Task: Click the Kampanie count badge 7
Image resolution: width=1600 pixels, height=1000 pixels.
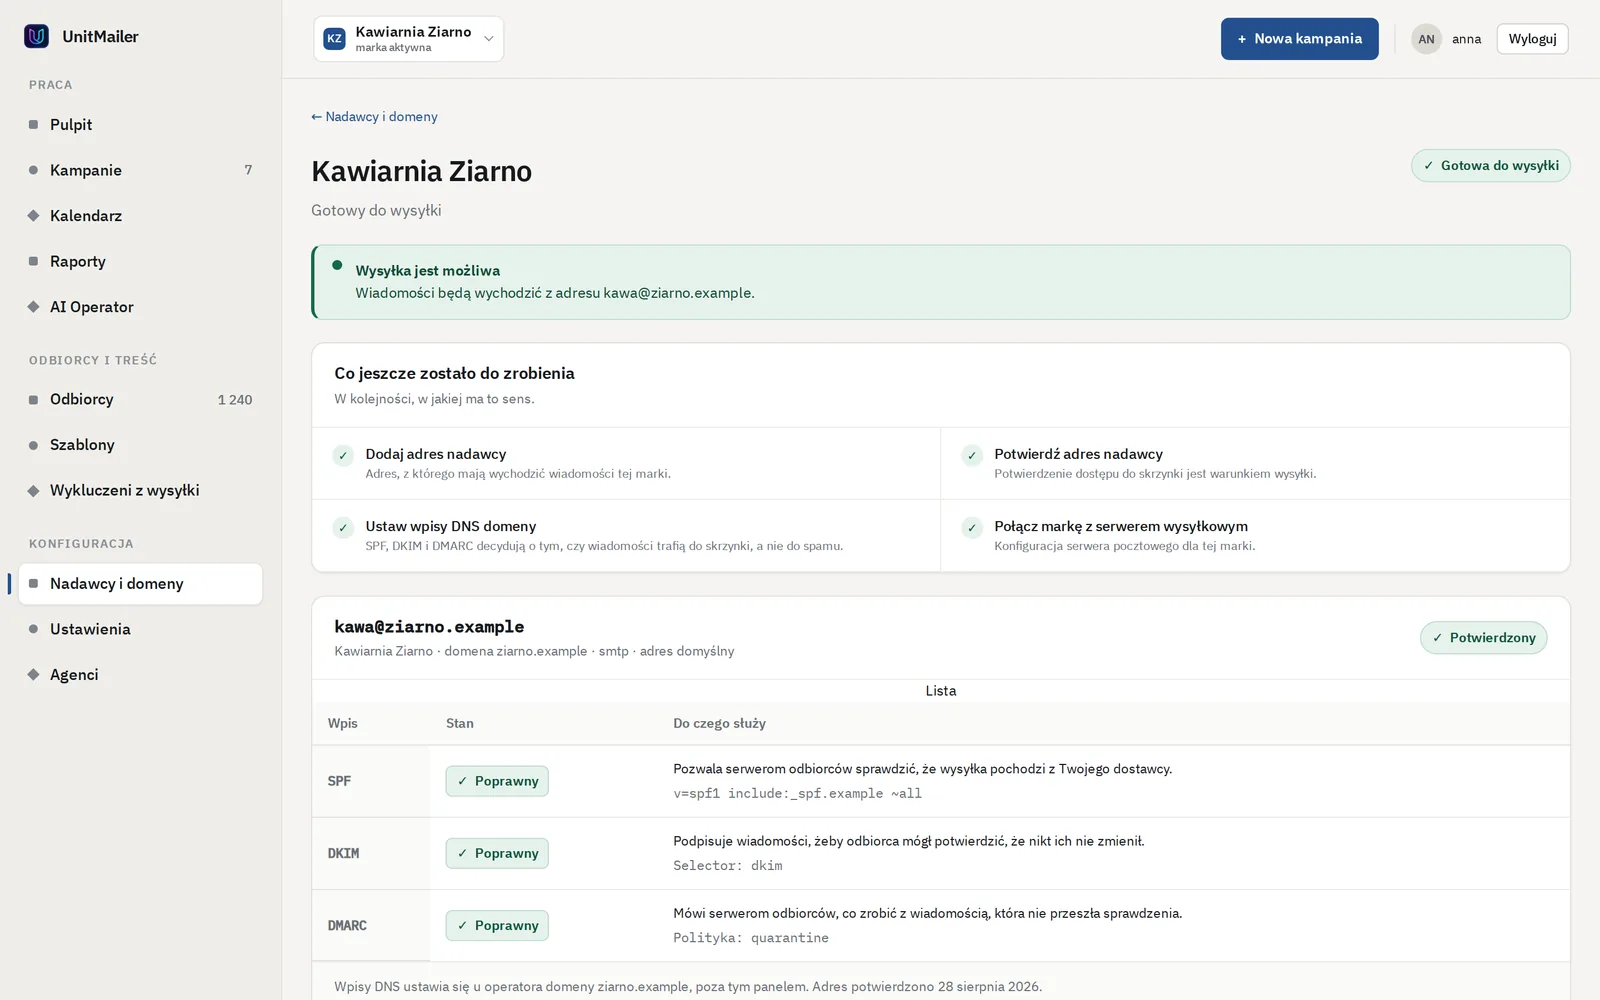Action: (248, 170)
